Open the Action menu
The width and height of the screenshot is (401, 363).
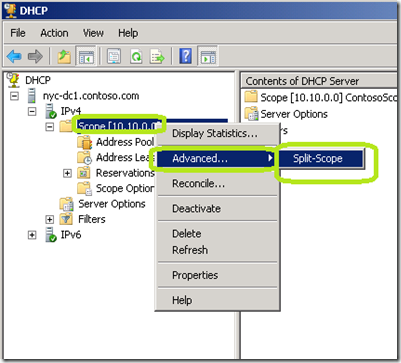(54, 33)
